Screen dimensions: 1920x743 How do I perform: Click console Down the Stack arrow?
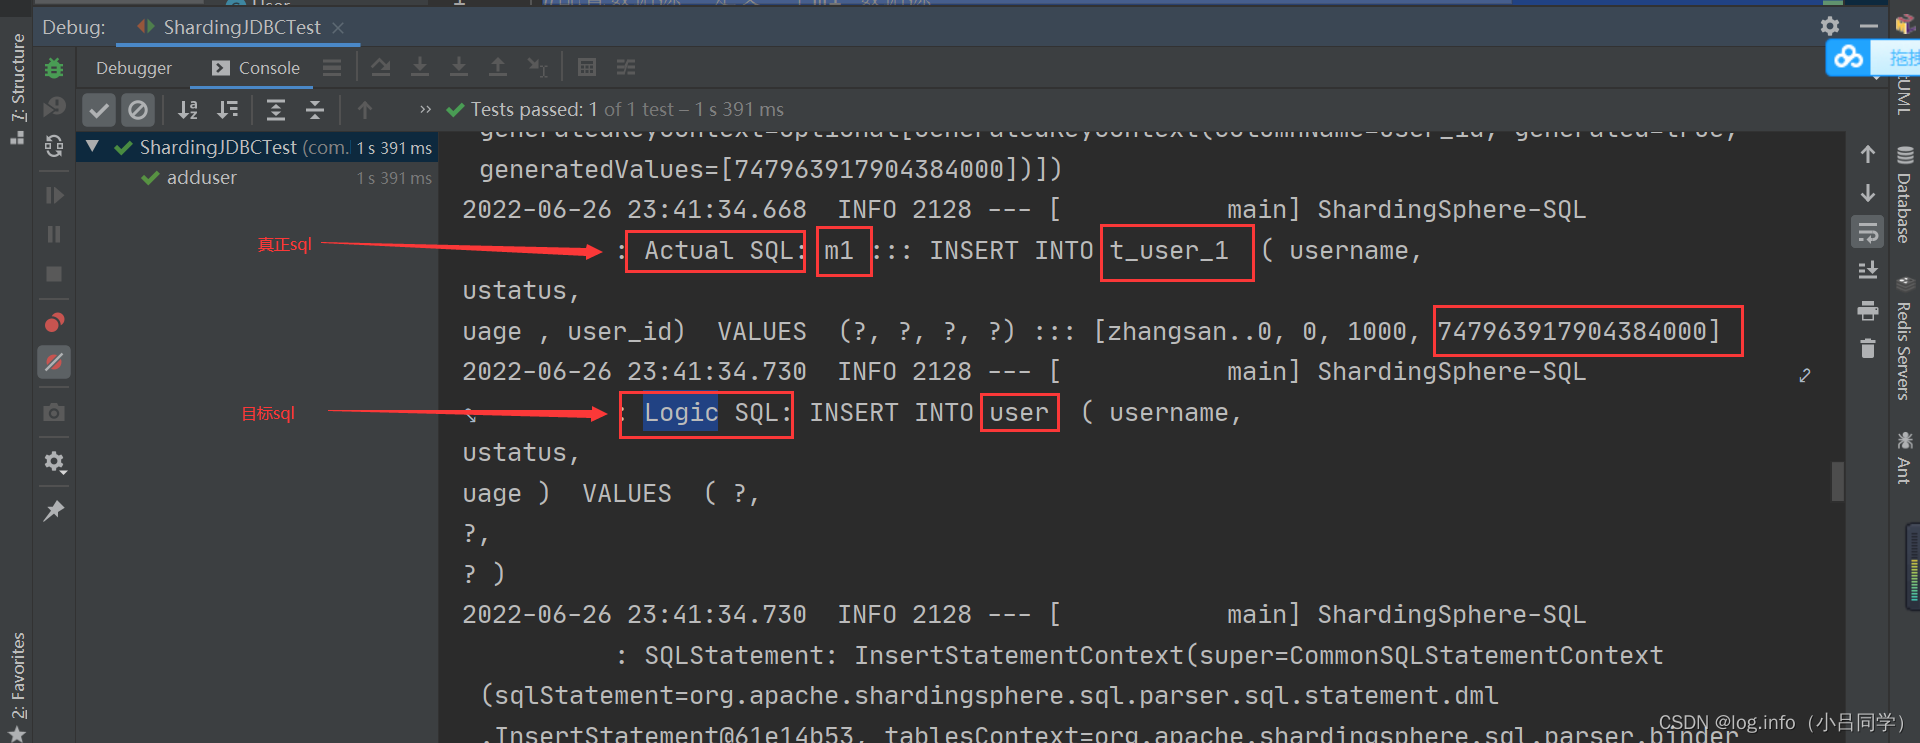pos(1868,193)
